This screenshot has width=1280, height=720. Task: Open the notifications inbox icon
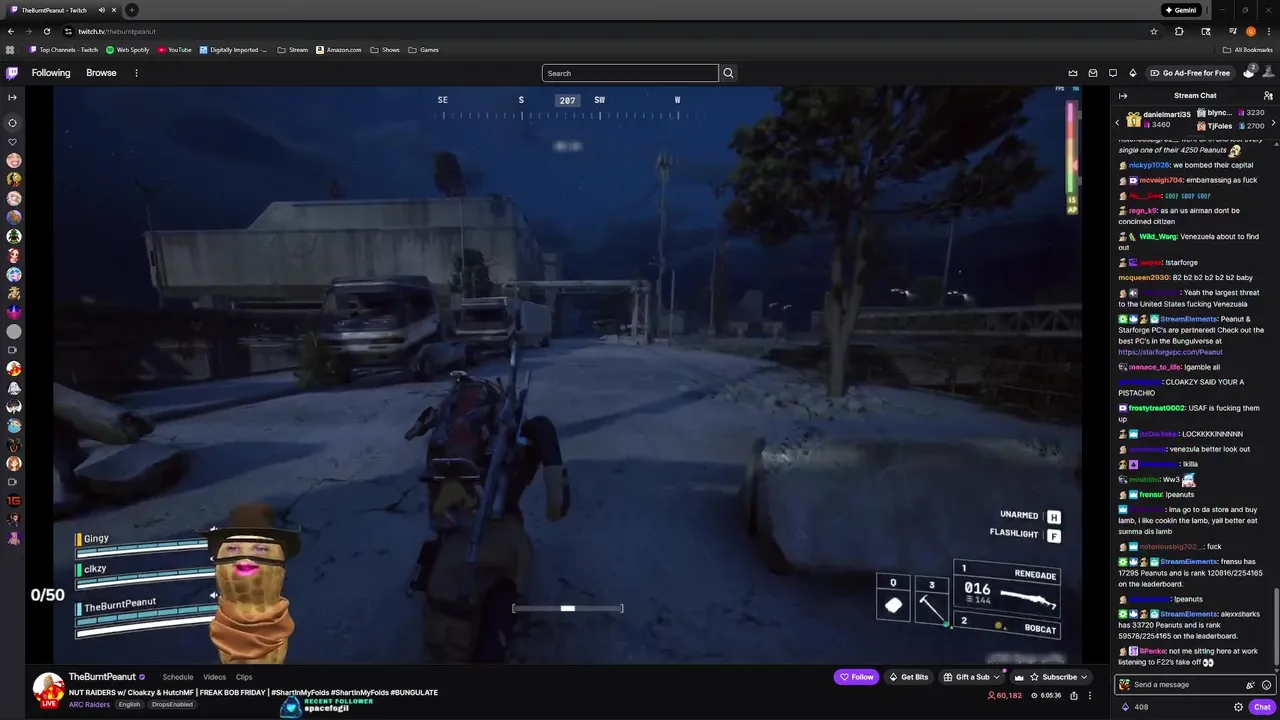pos(1093,73)
